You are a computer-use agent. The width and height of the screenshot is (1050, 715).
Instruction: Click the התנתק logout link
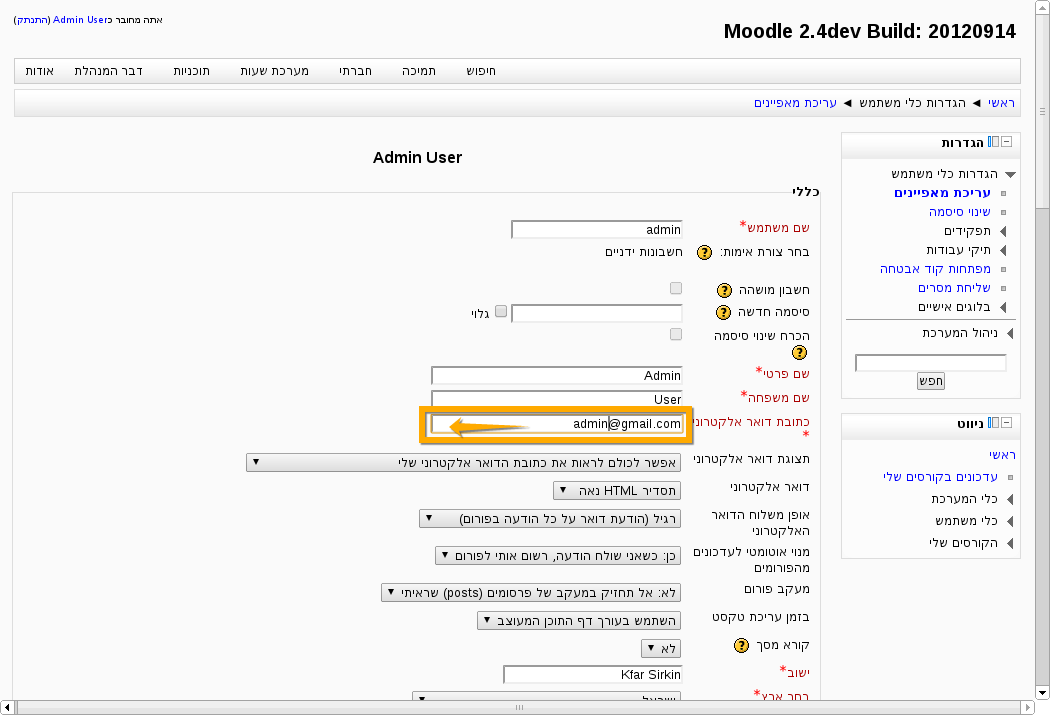pos(33,20)
